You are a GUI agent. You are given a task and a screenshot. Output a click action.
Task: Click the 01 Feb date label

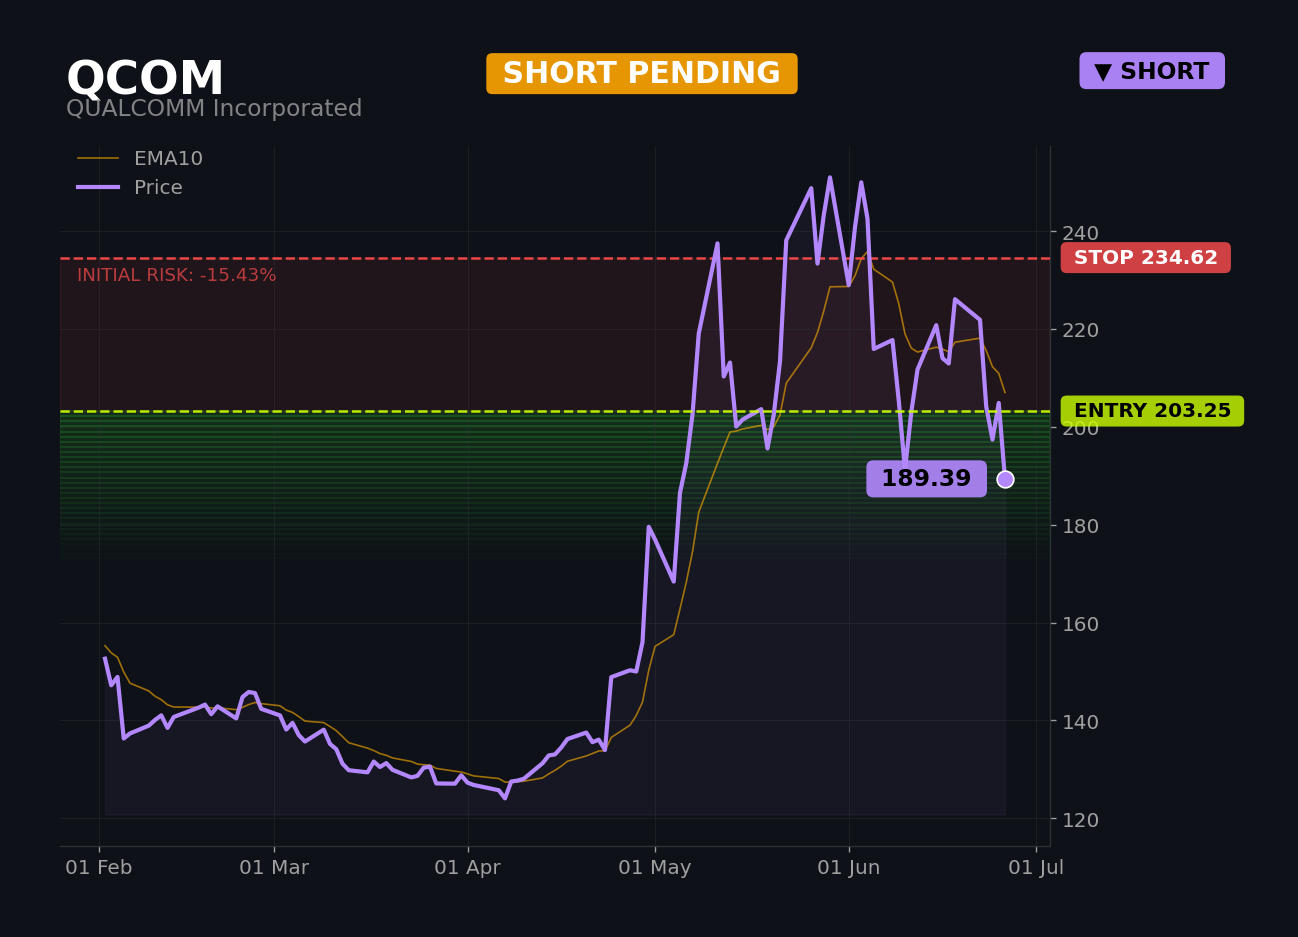point(99,868)
